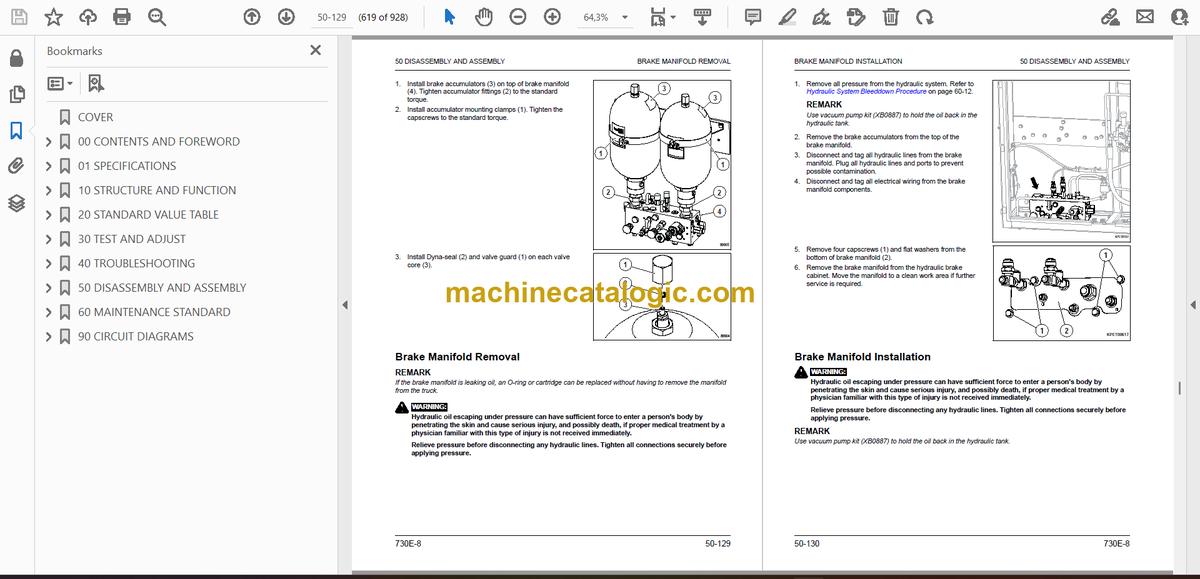Jump to 60 MAINTENANCE STANDARD bookmark
1200x579 pixels.
(x=154, y=312)
